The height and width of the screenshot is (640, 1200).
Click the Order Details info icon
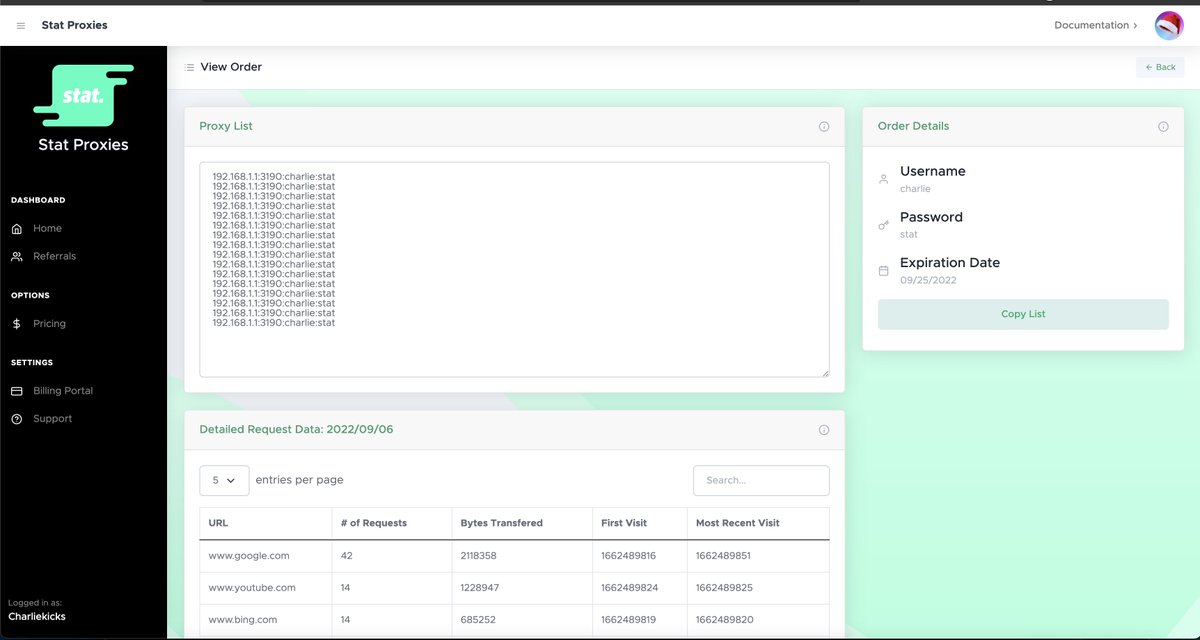[x=1163, y=127]
